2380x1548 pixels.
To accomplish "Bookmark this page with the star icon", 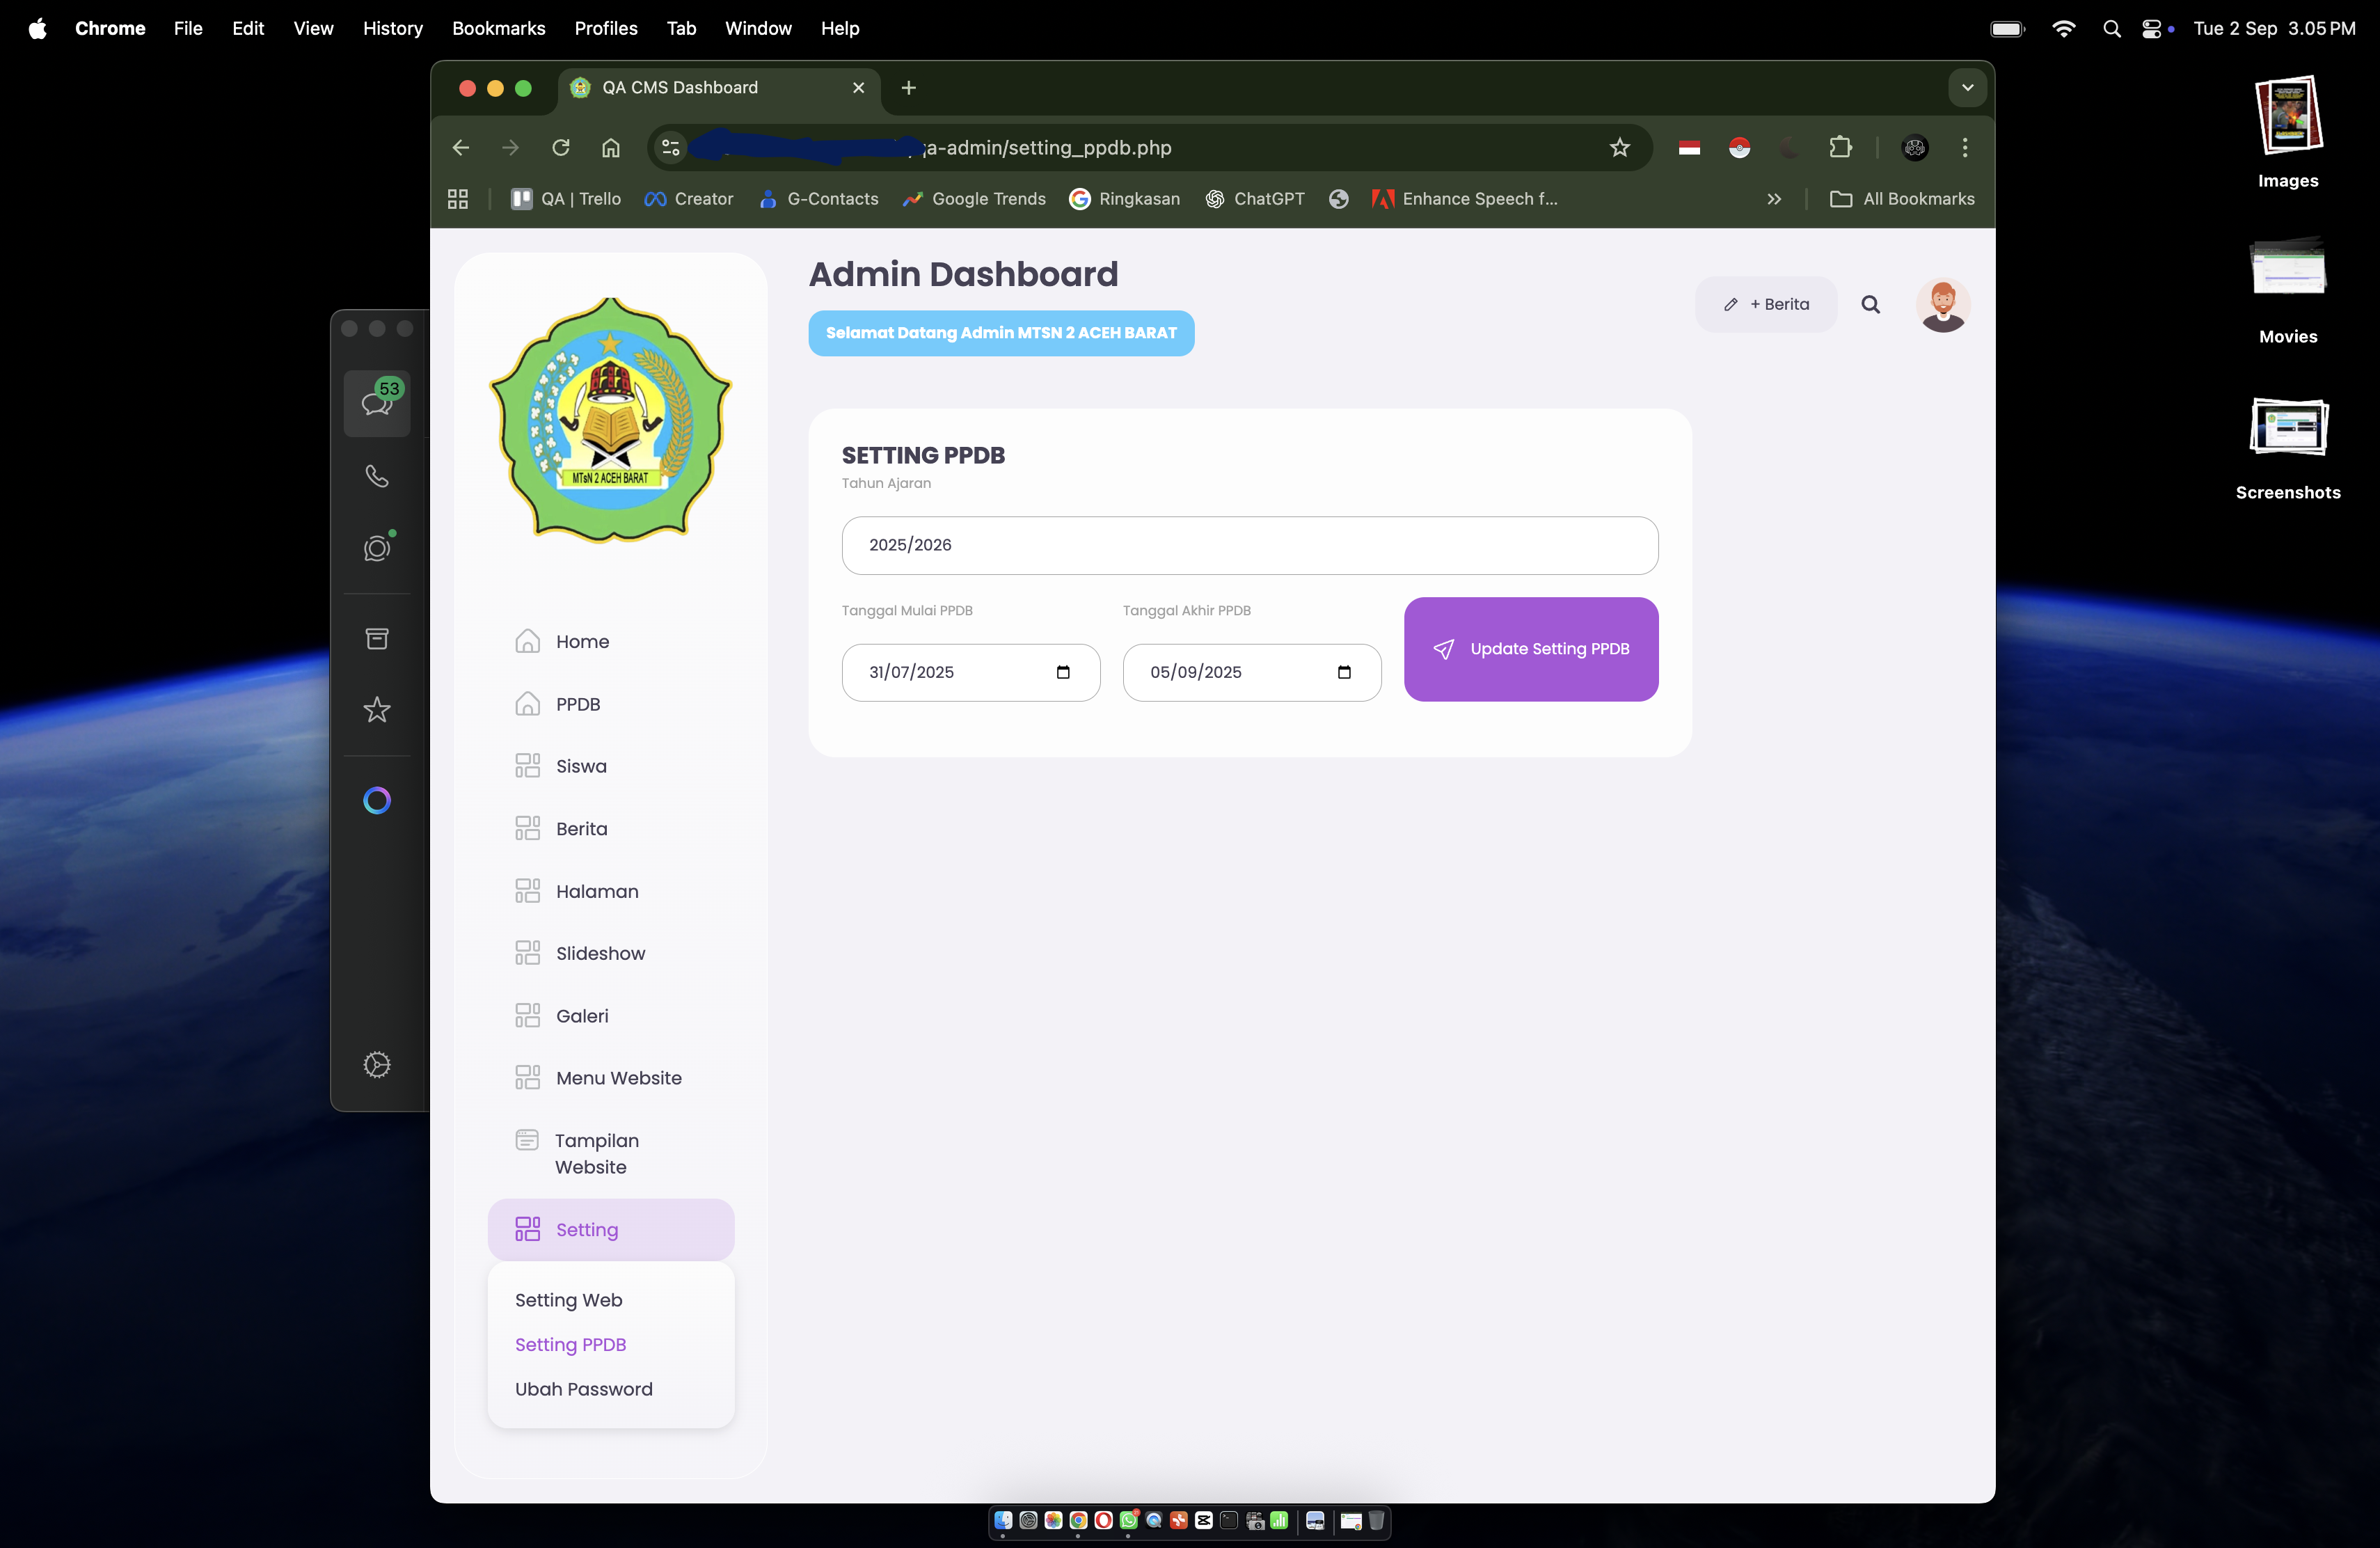I will click(x=1619, y=148).
